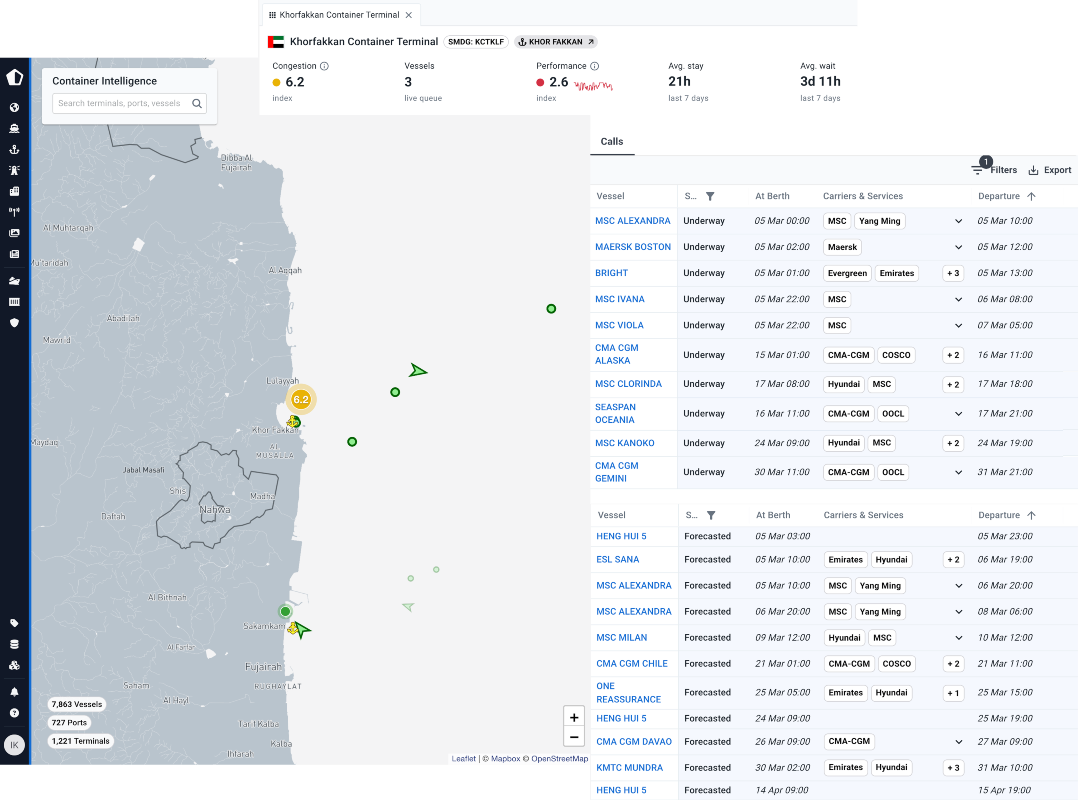Expand services chevron for CMA CGM DAVAO

959,742
